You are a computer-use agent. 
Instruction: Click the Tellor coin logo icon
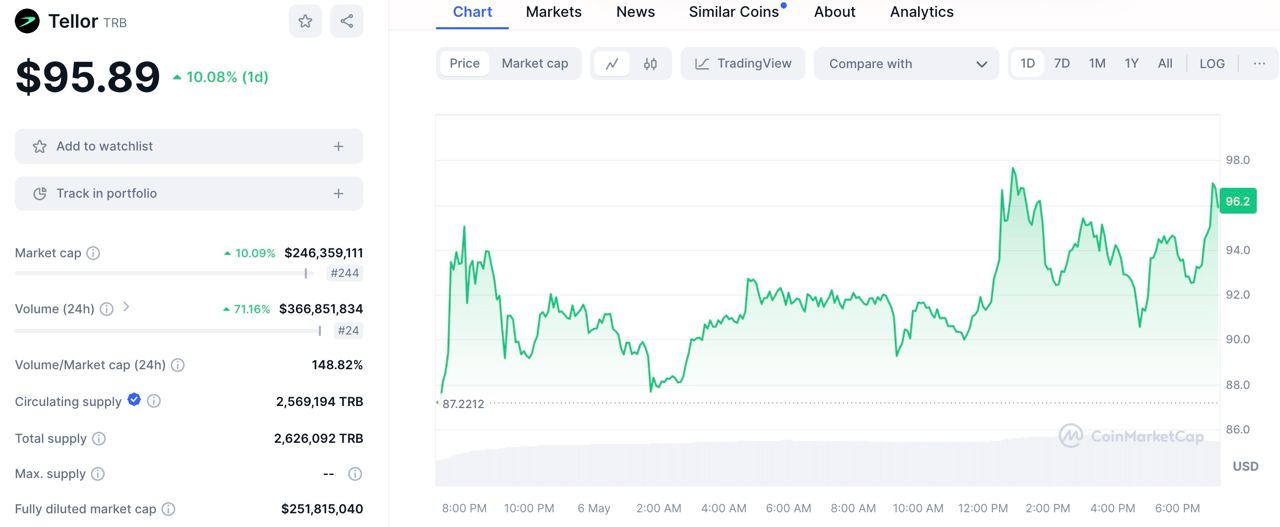pos(27,21)
